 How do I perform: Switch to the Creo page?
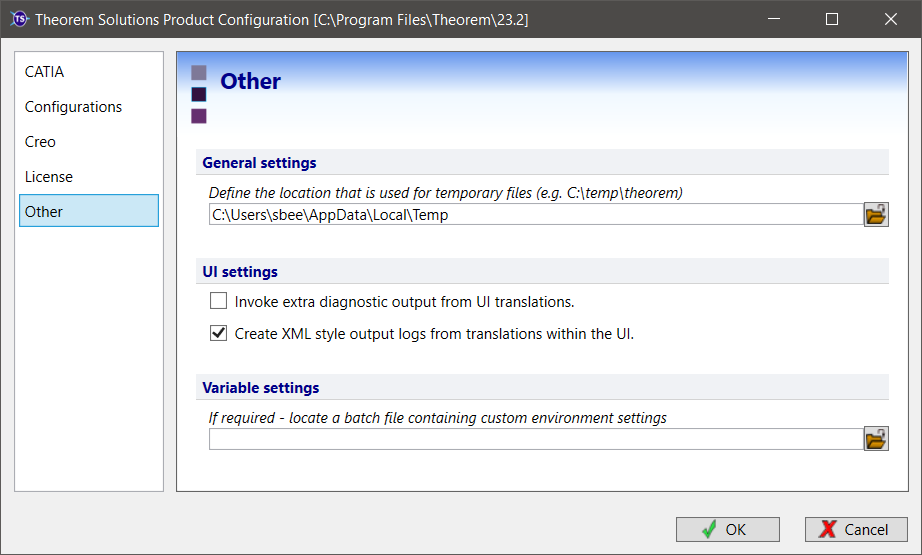89,142
